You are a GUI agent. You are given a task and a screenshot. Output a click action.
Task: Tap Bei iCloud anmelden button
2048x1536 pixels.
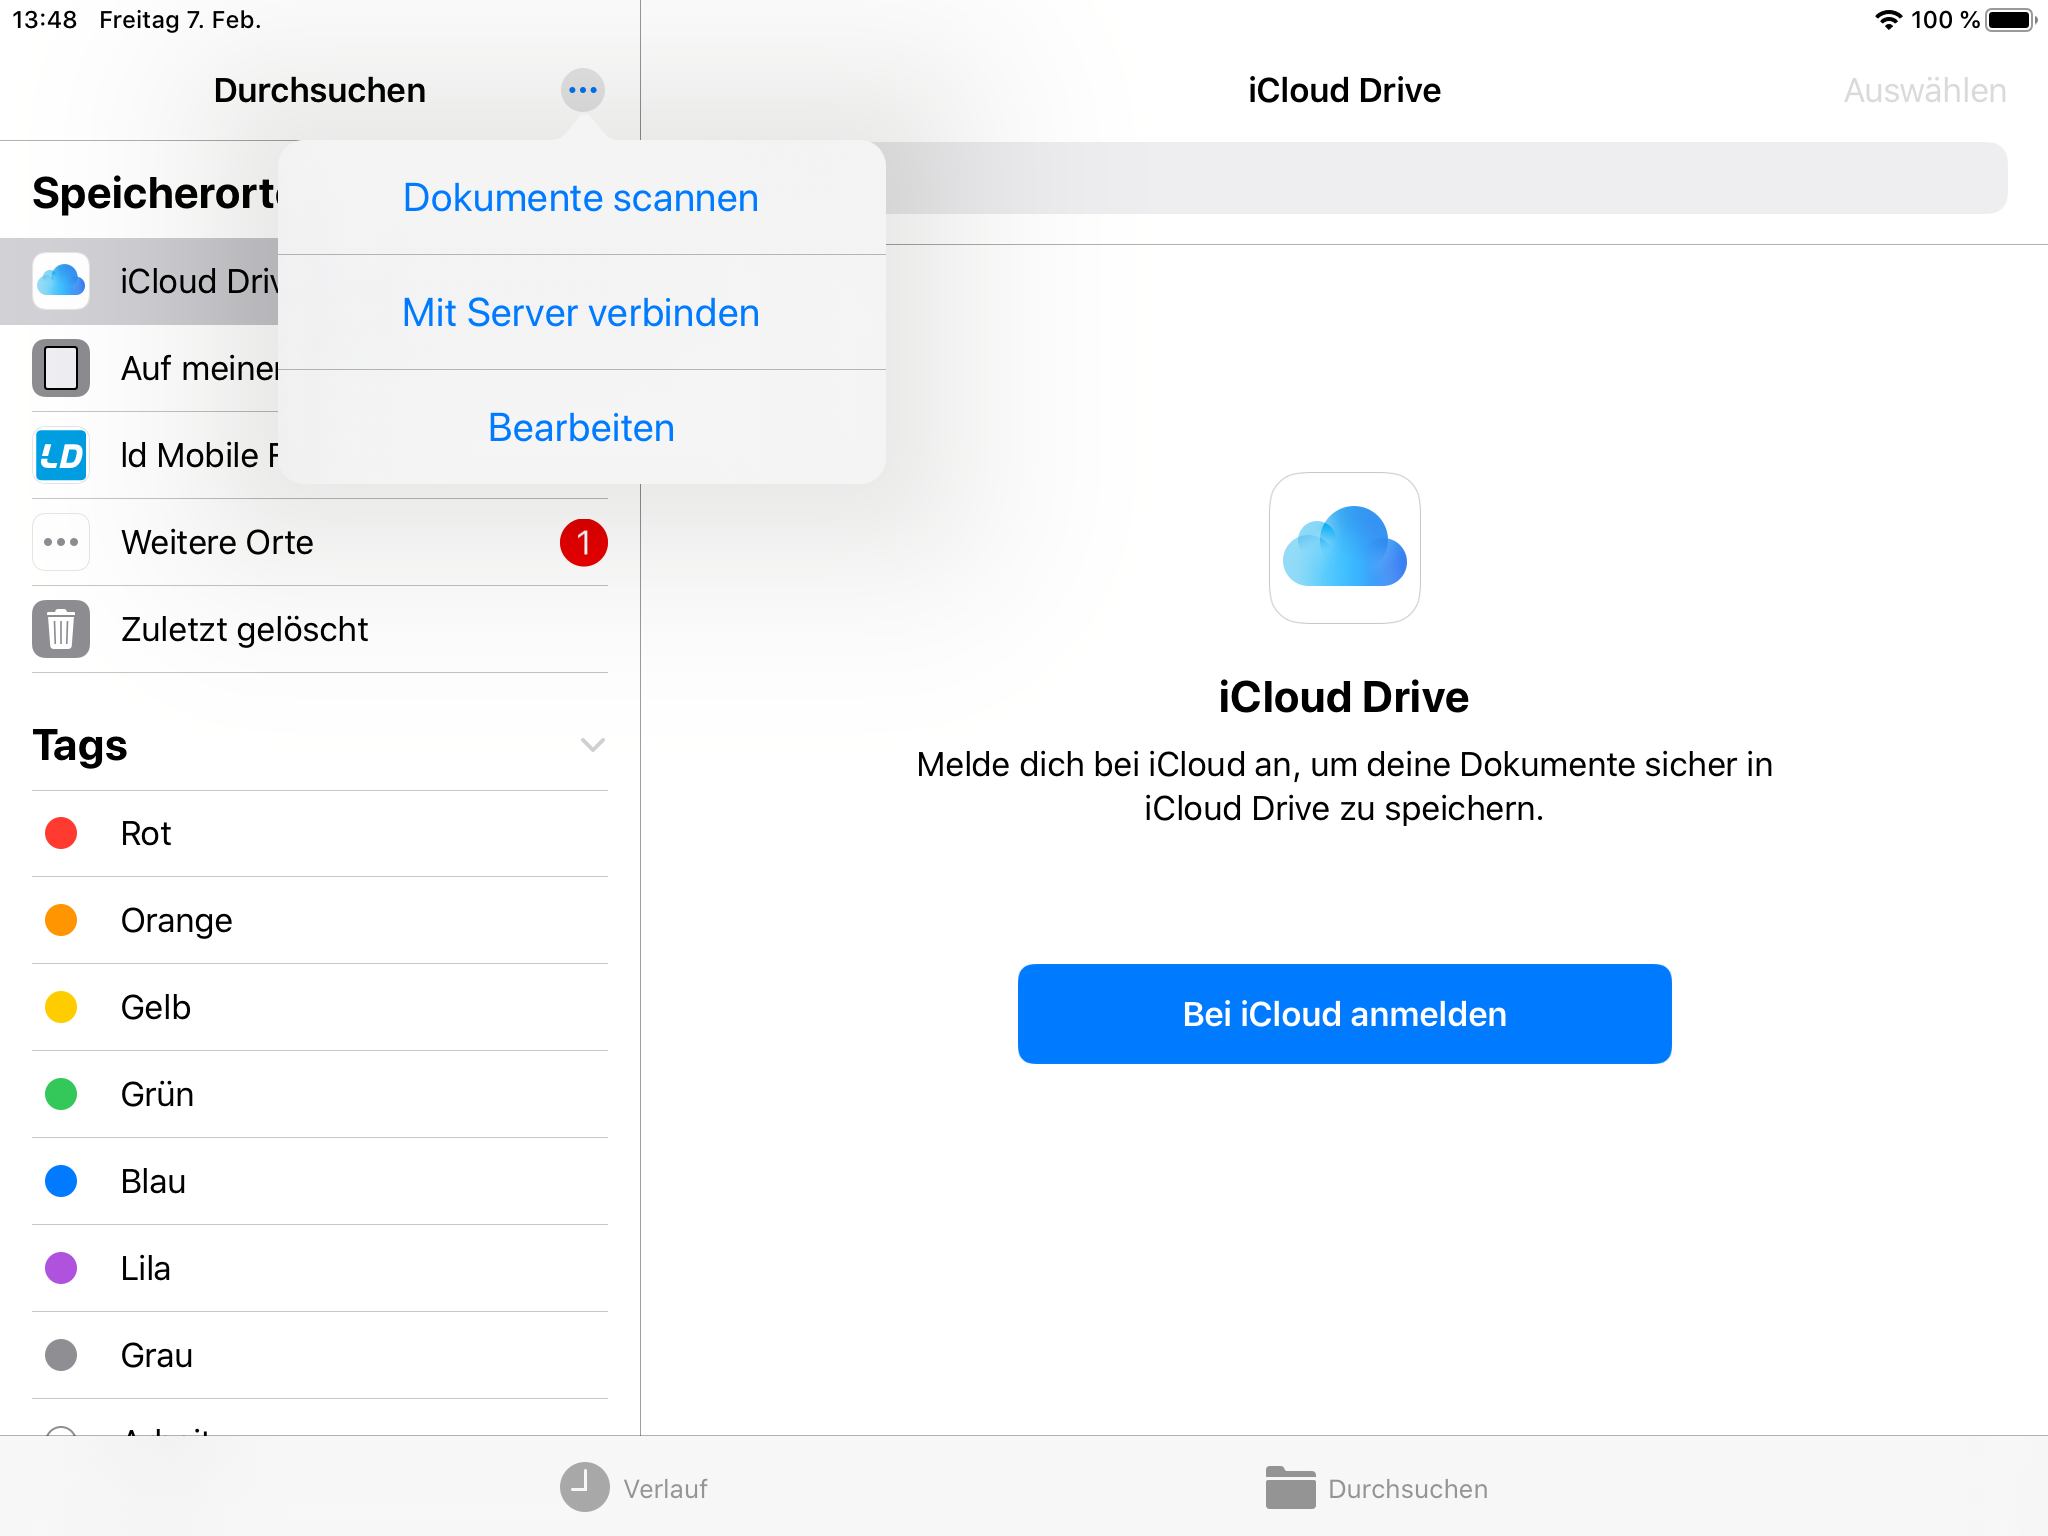click(x=1344, y=1014)
